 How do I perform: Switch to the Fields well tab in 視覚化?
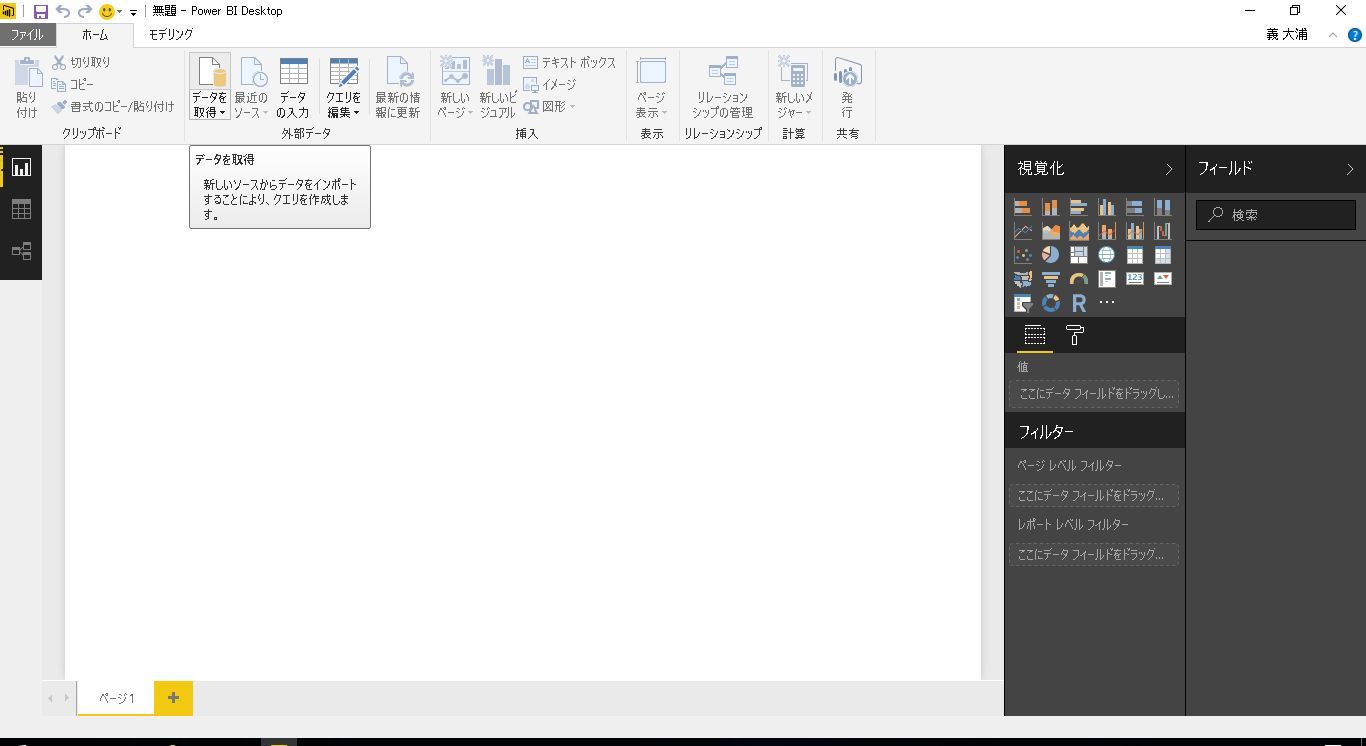1035,335
